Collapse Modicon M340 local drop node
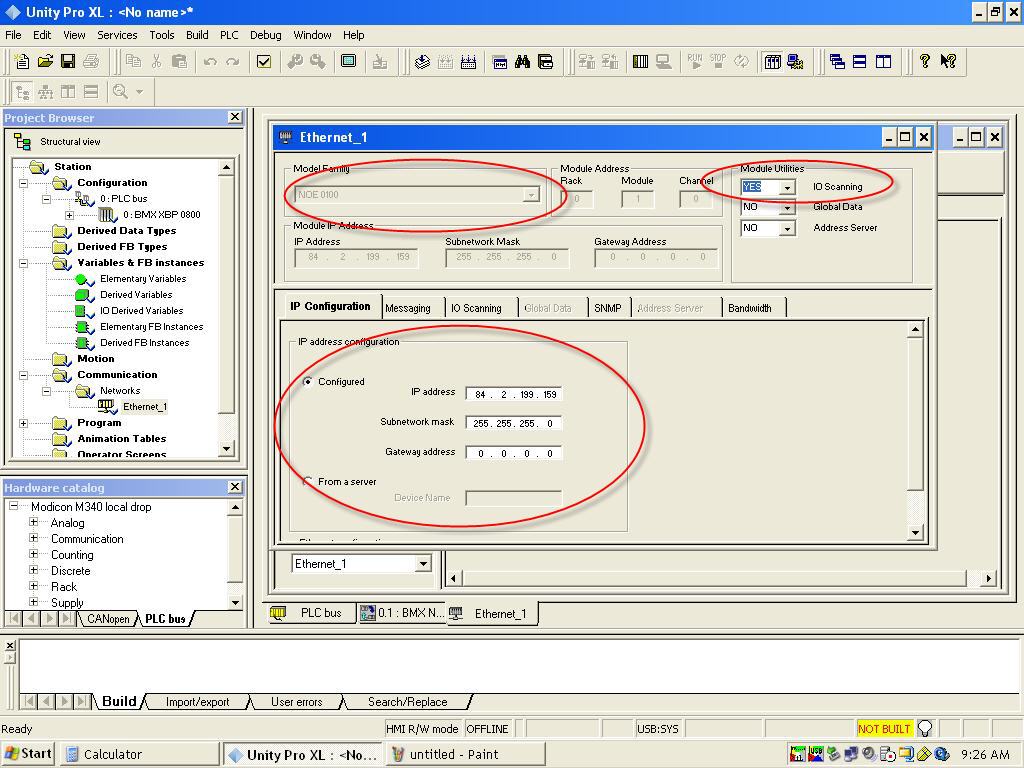The height and width of the screenshot is (768, 1024). [x=13, y=506]
